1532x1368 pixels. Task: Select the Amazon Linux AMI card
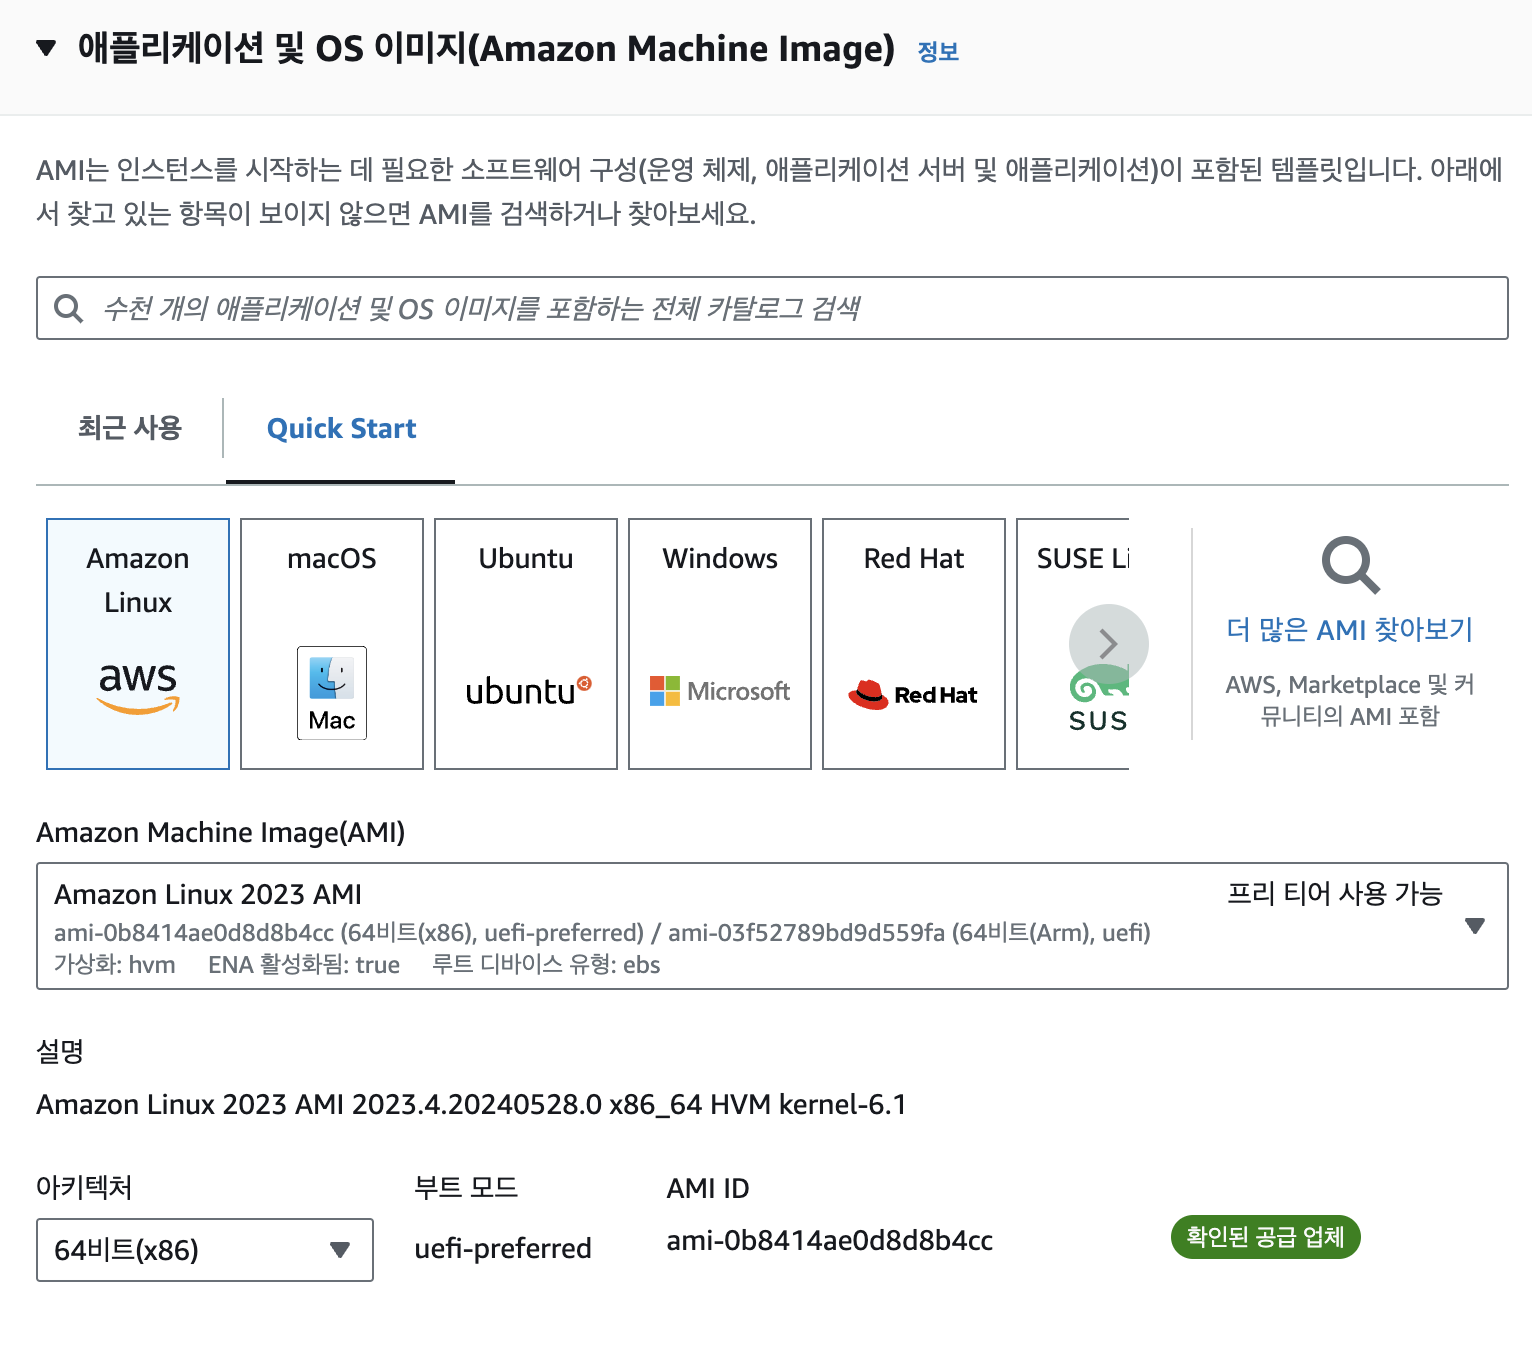138,644
